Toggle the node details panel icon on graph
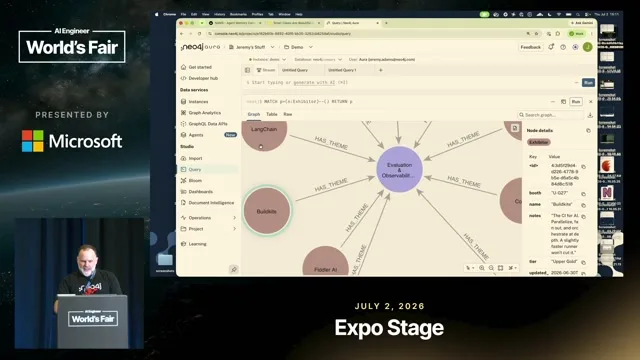Viewport: 640px width, 360px height. coord(515,128)
